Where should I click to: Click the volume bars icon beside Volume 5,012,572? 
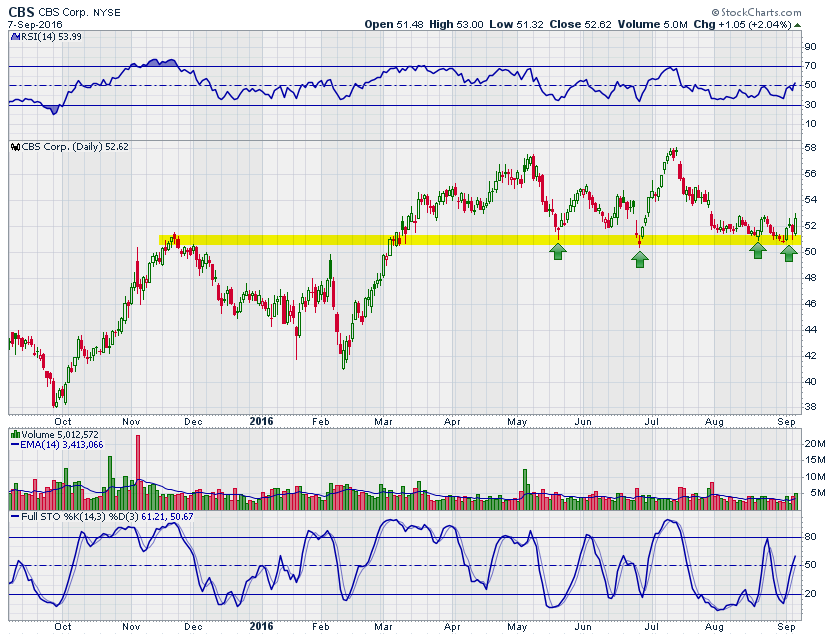15,434
